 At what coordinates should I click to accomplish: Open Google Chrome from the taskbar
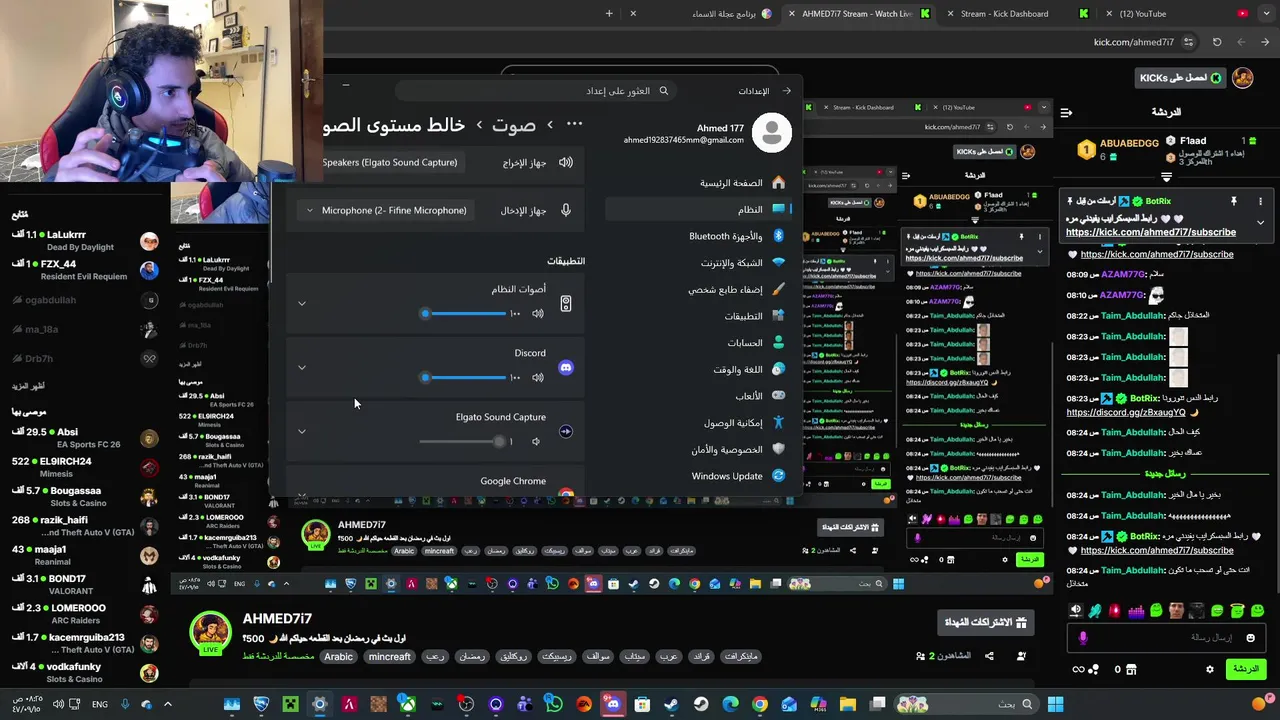[x=760, y=704]
